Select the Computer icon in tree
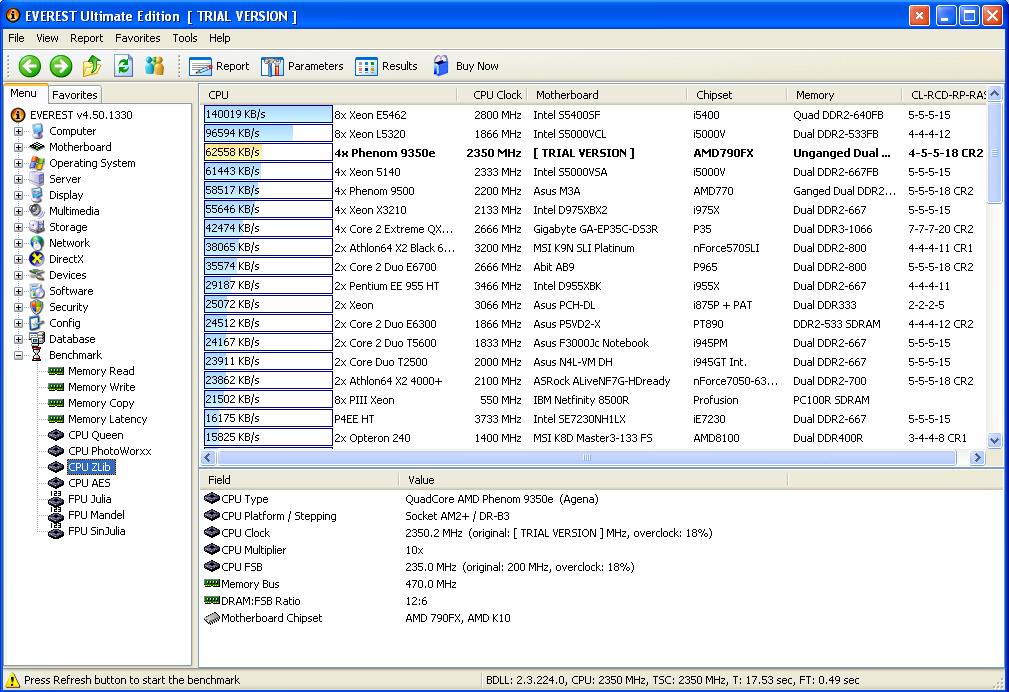The image size is (1009, 692). 37,131
